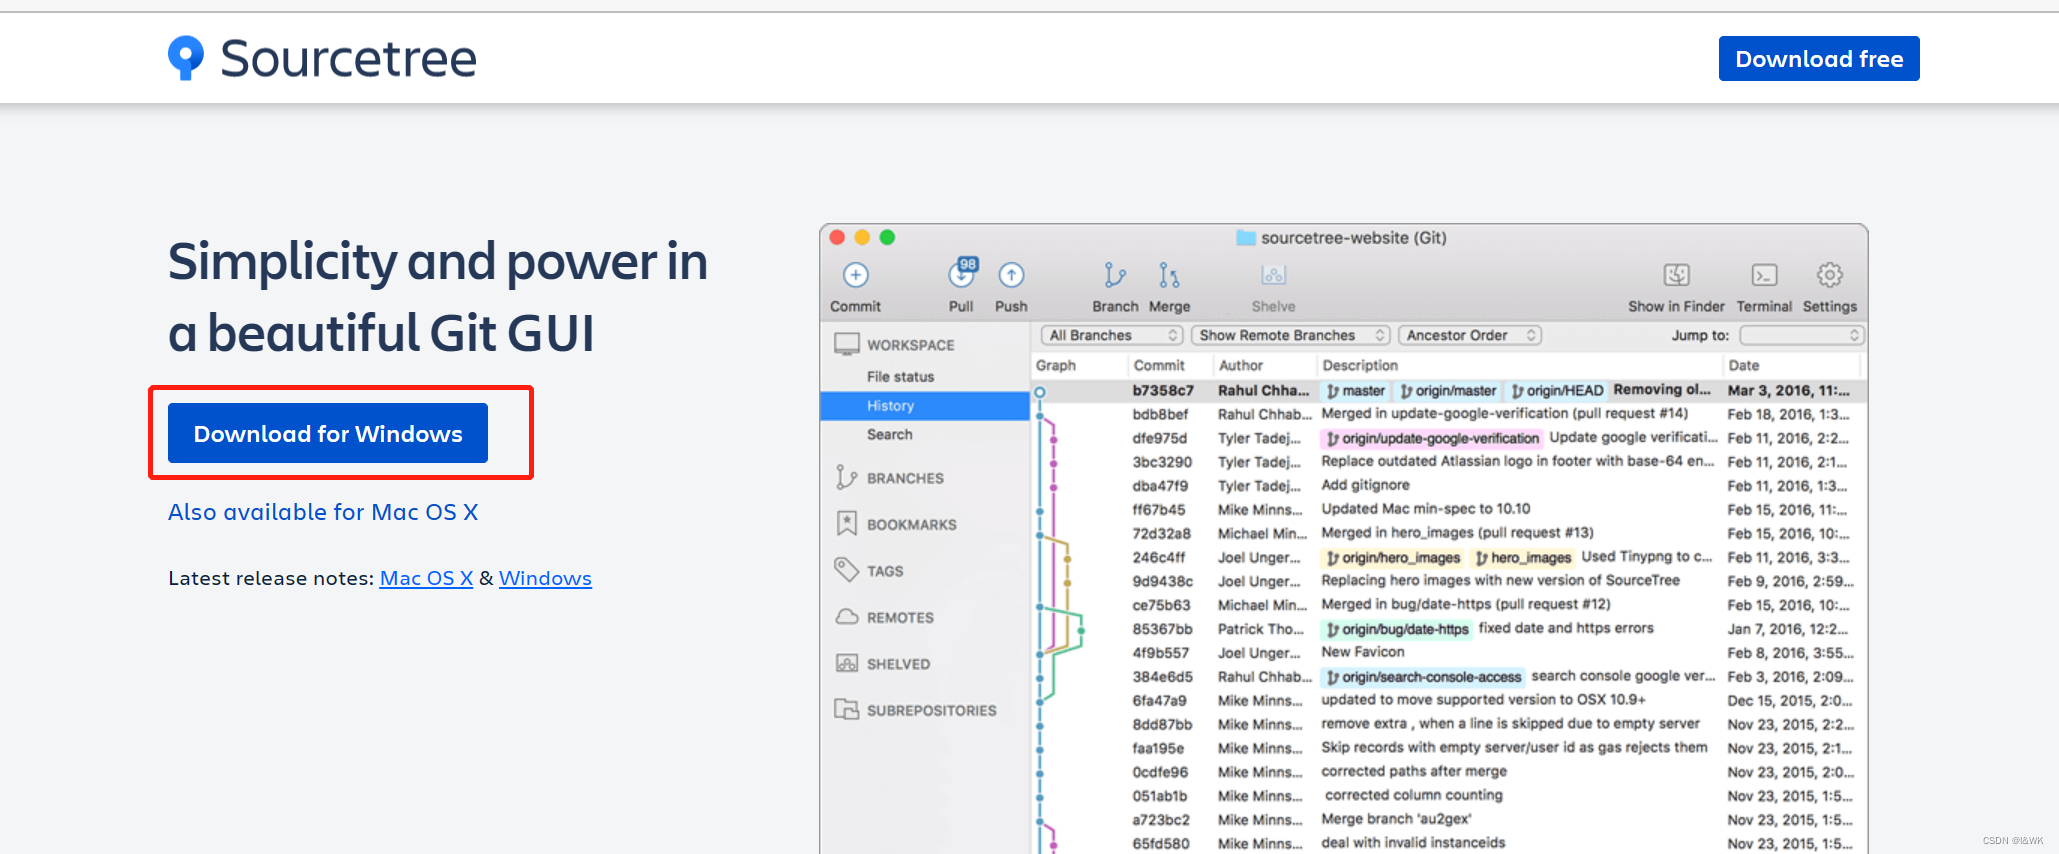Click the Author column header

pyautogui.click(x=1241, y=365)
